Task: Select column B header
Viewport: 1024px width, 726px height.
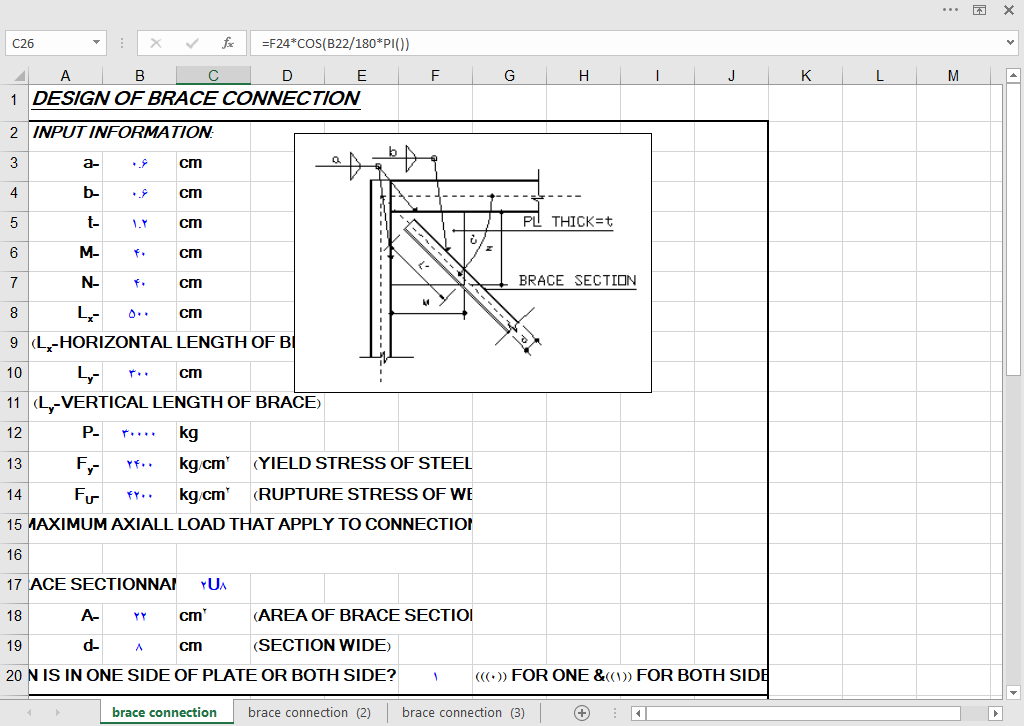Action: 139,76
